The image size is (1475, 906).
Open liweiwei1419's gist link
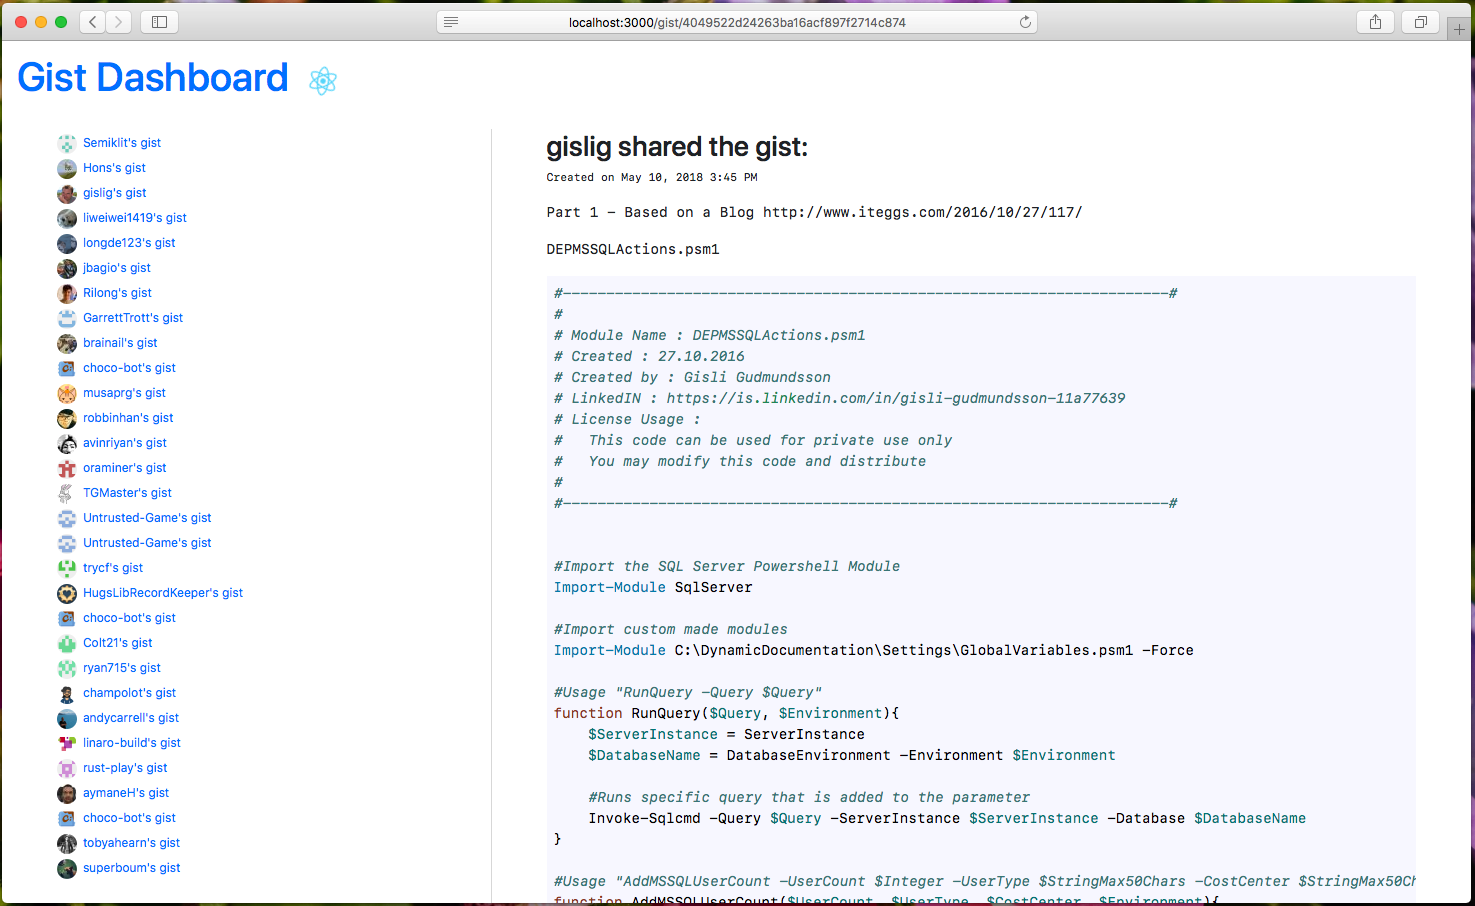(x=134, y=217)
